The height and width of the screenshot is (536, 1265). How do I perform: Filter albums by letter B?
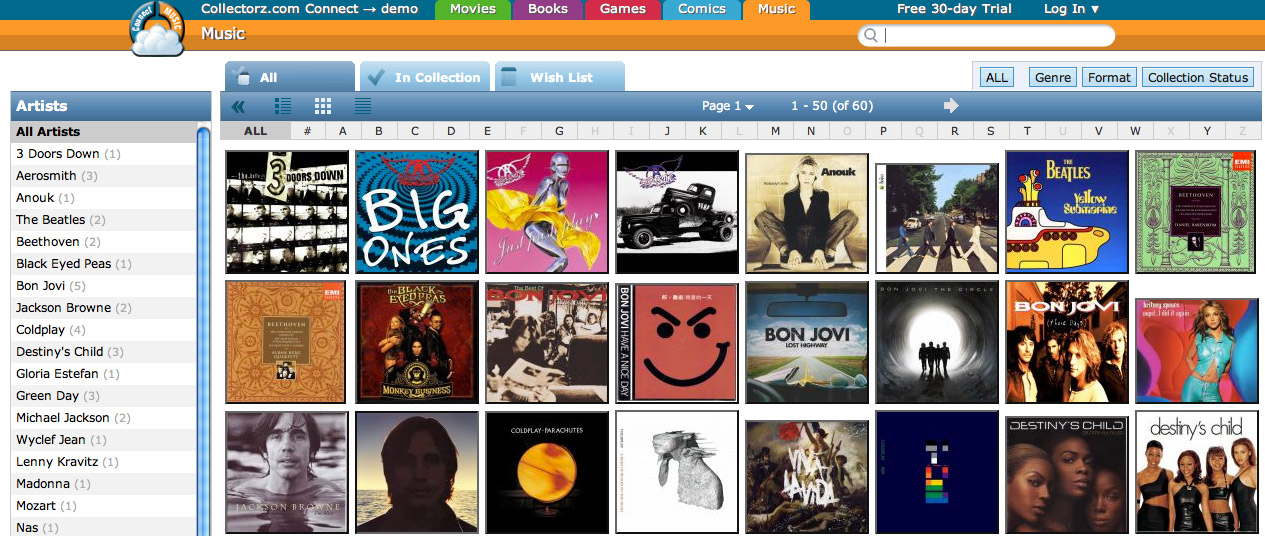coord(379,131)
